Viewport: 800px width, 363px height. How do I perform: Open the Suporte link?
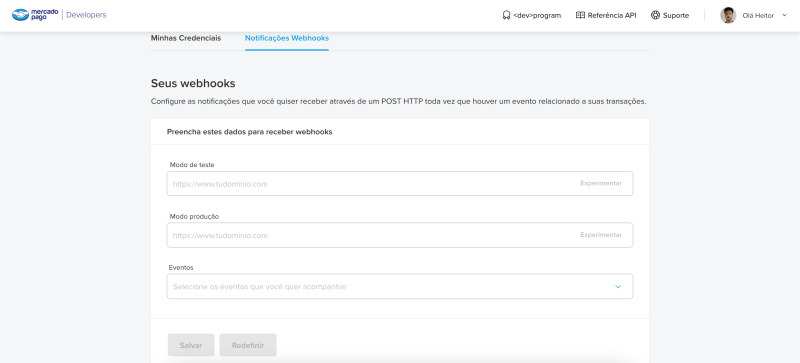[676, 15]
